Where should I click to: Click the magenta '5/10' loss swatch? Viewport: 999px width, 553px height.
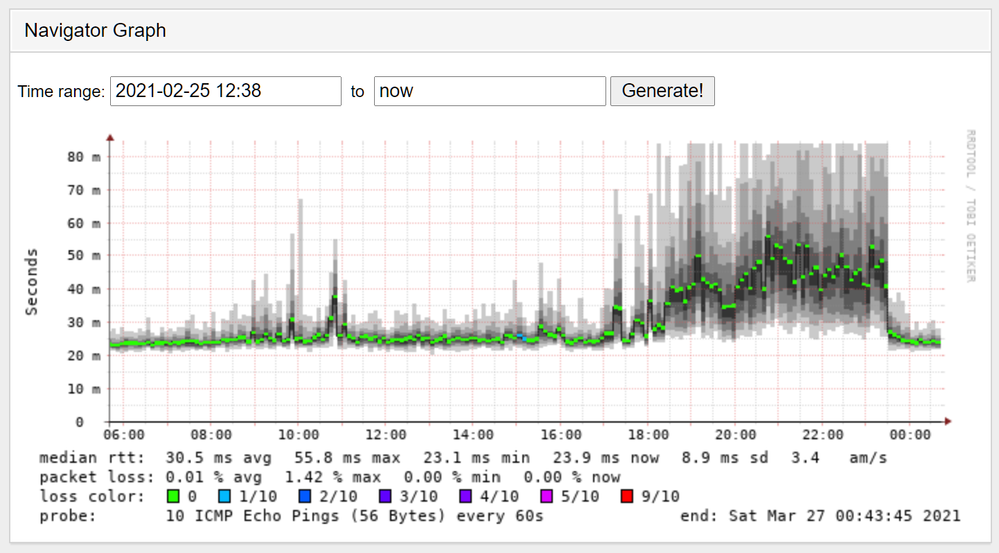point(546,496)
